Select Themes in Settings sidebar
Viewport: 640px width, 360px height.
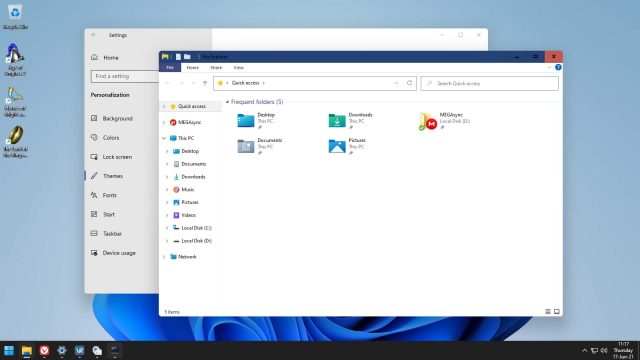pyautogui.click(x=113, y=176)
